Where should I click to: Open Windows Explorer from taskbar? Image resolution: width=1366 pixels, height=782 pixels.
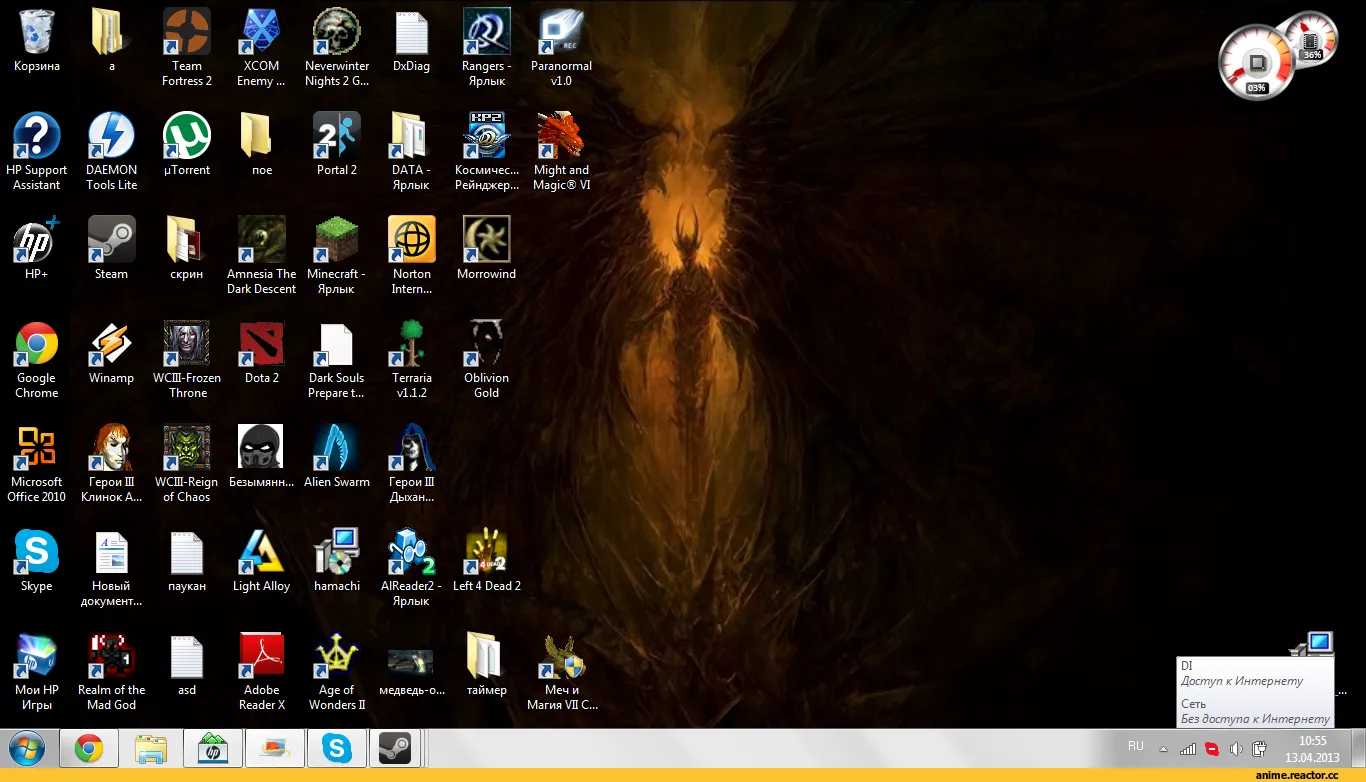151,748
